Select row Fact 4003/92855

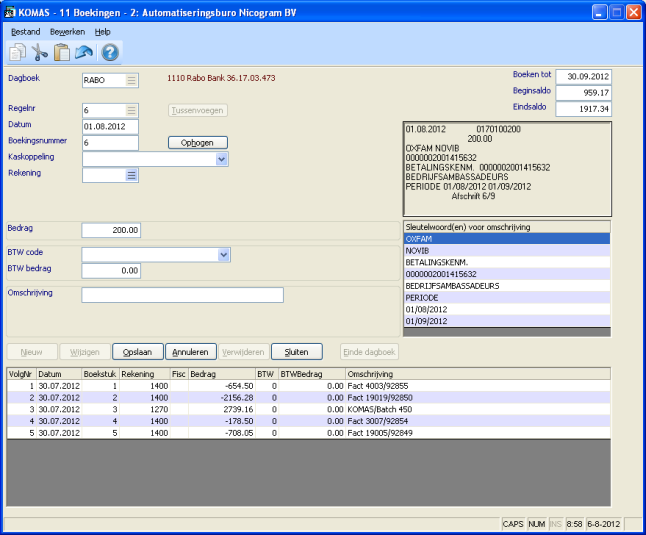point(309,386)
